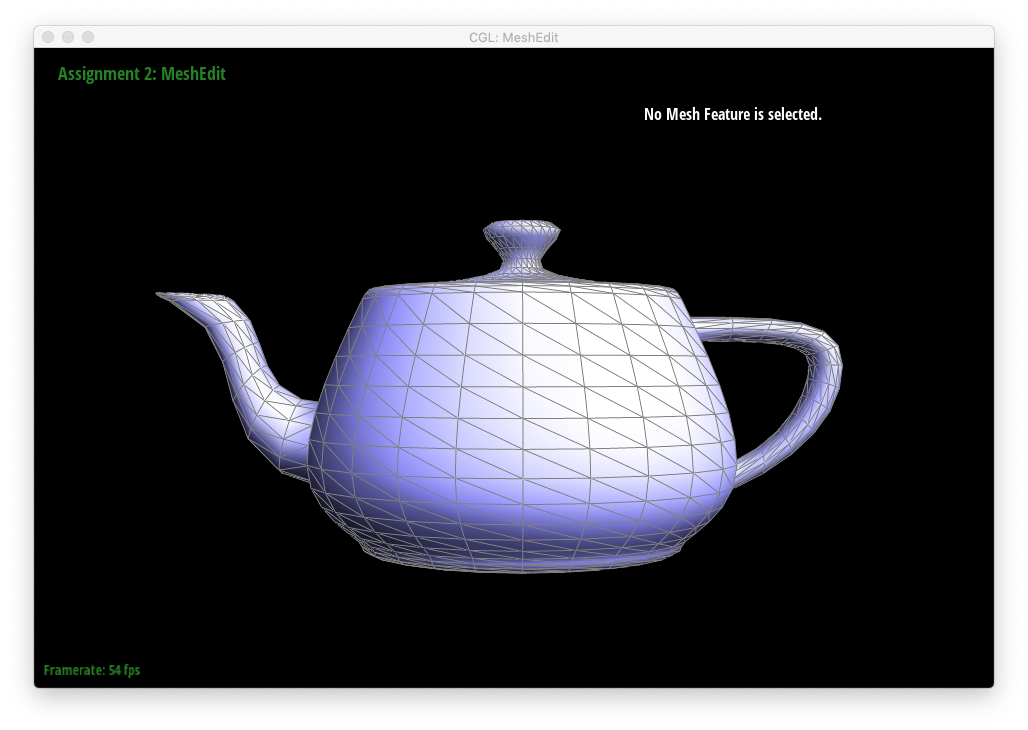Click the red close window button
Screen dimensions: 1028x730
[x=48, y=37]
